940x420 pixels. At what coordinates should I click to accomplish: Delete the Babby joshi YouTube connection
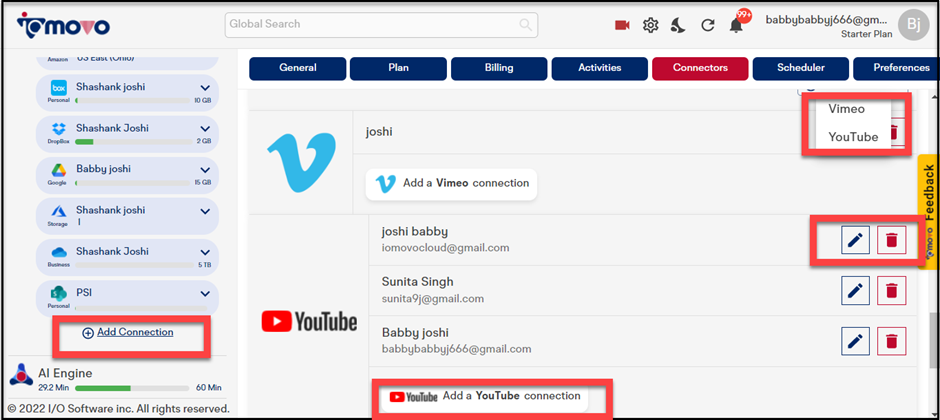892,341
